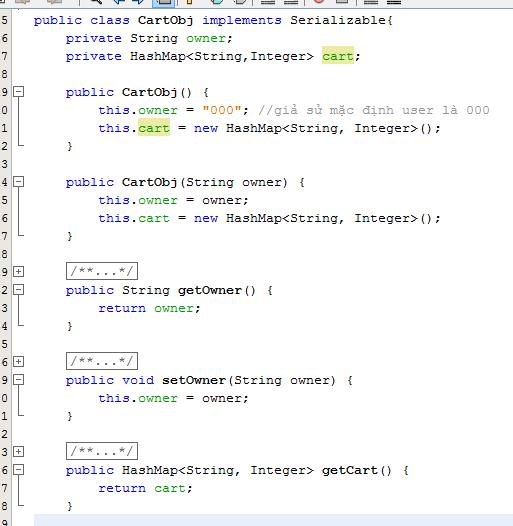Collapse the CartObj(String owner) constructor fold
Screen dimensions: 513x526
18,181
